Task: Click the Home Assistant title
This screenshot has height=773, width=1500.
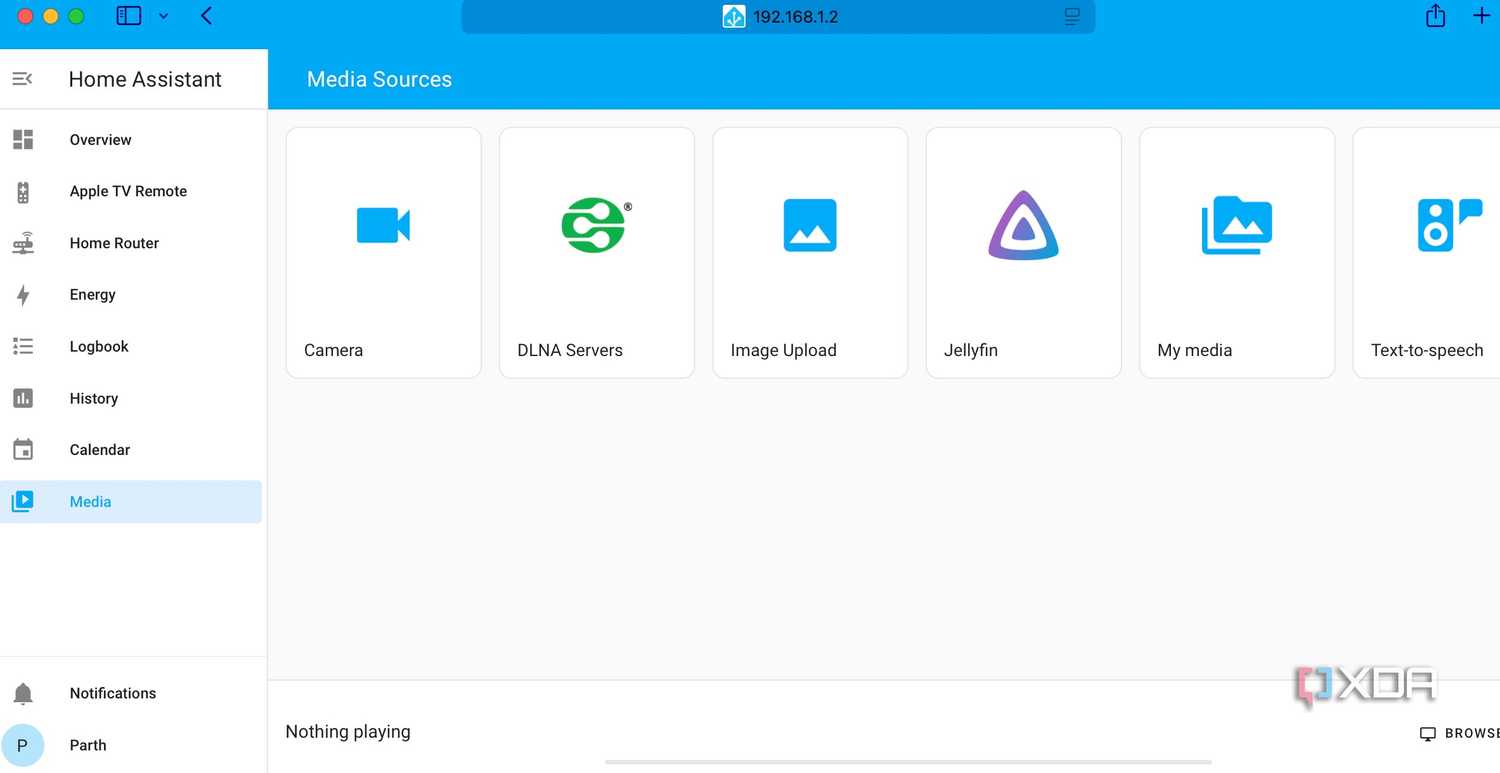Action: (x=145, y=79)
